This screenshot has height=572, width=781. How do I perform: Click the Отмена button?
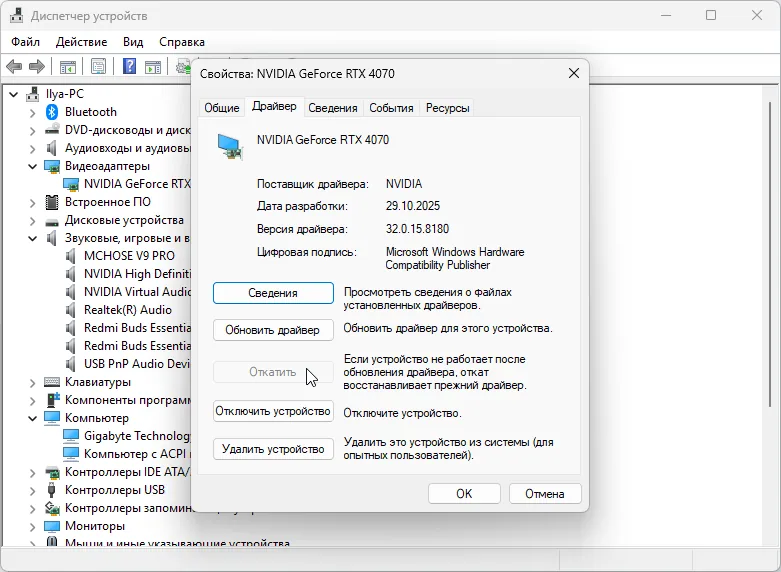pyautogui.click(x=545, y=493)
